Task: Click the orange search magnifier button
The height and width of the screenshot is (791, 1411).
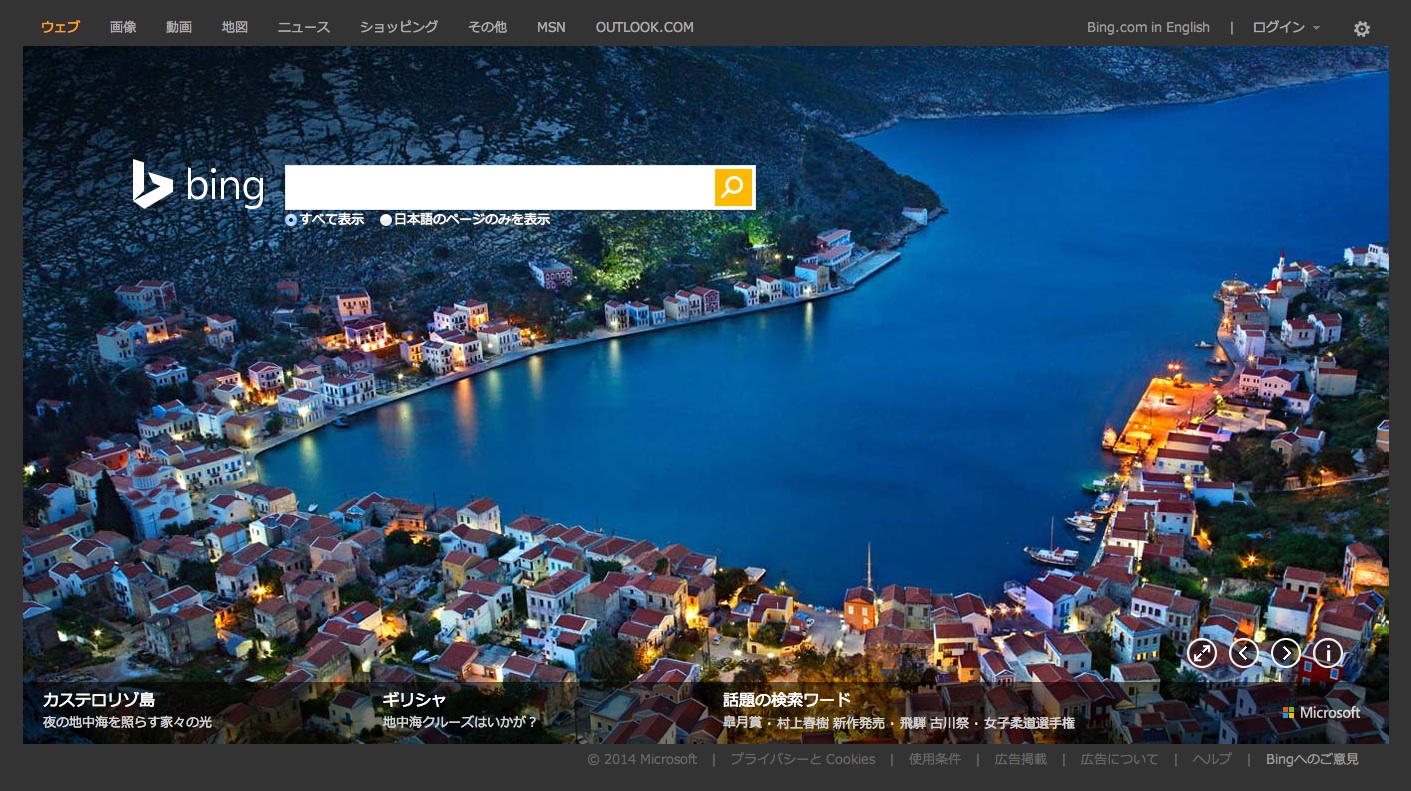Action: [733, 187]
